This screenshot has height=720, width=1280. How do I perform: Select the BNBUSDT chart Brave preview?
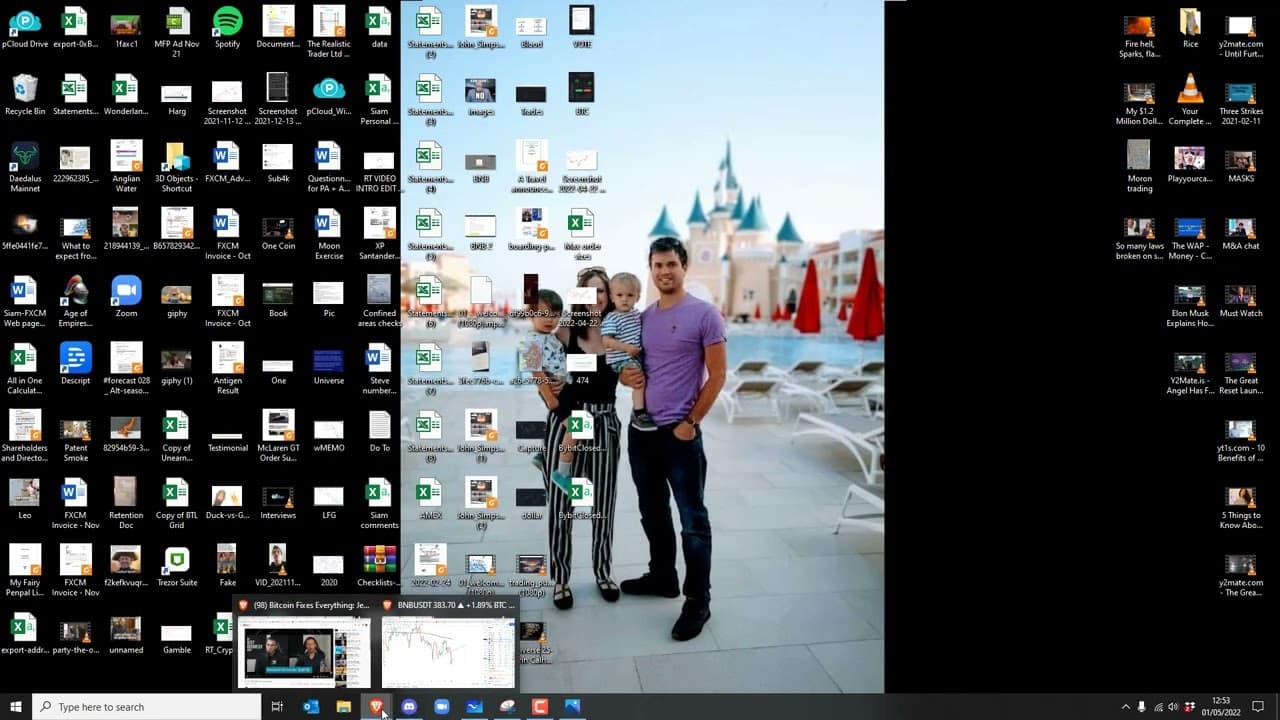click(x=448, y=643)
